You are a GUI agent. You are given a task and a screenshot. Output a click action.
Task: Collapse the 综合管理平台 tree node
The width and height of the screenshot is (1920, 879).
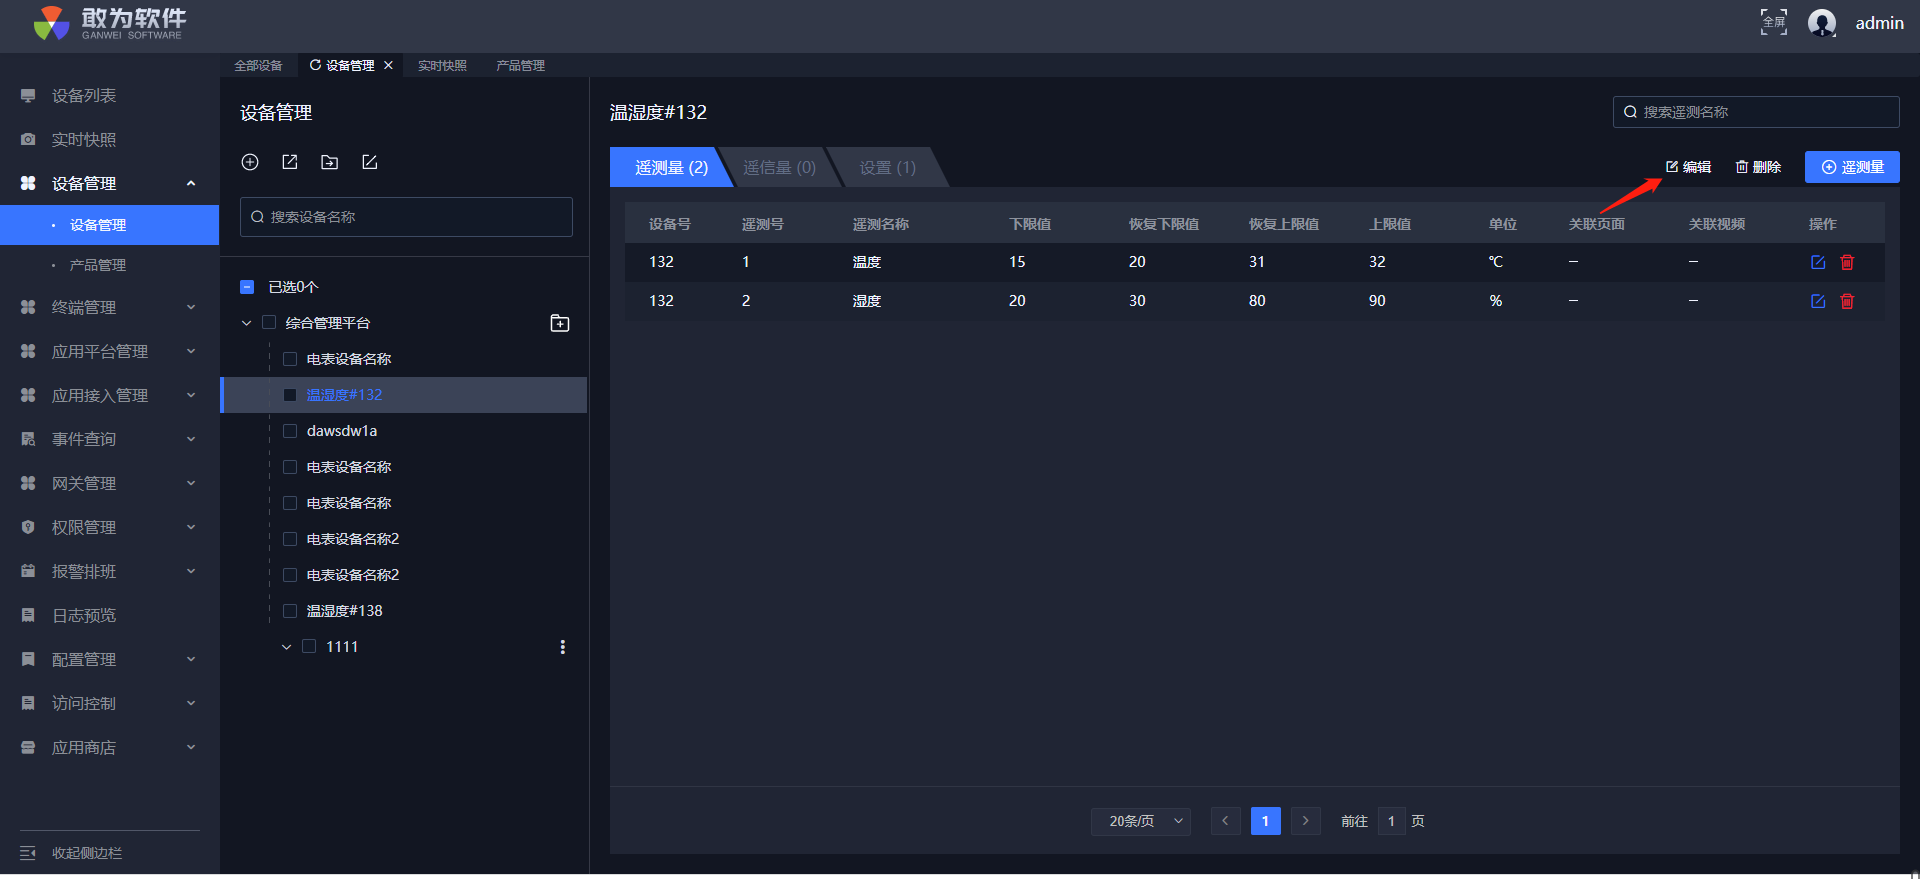(x=246, y=323)
